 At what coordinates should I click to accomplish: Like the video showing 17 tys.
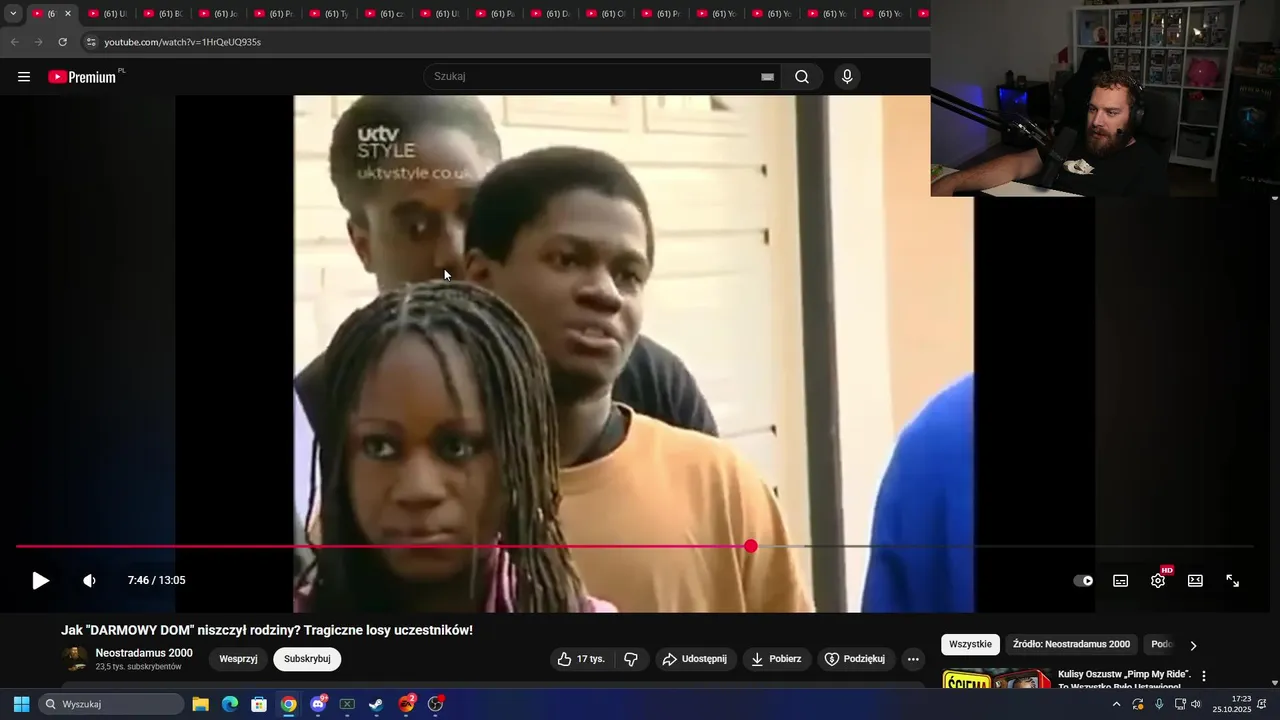pos(581,659)
